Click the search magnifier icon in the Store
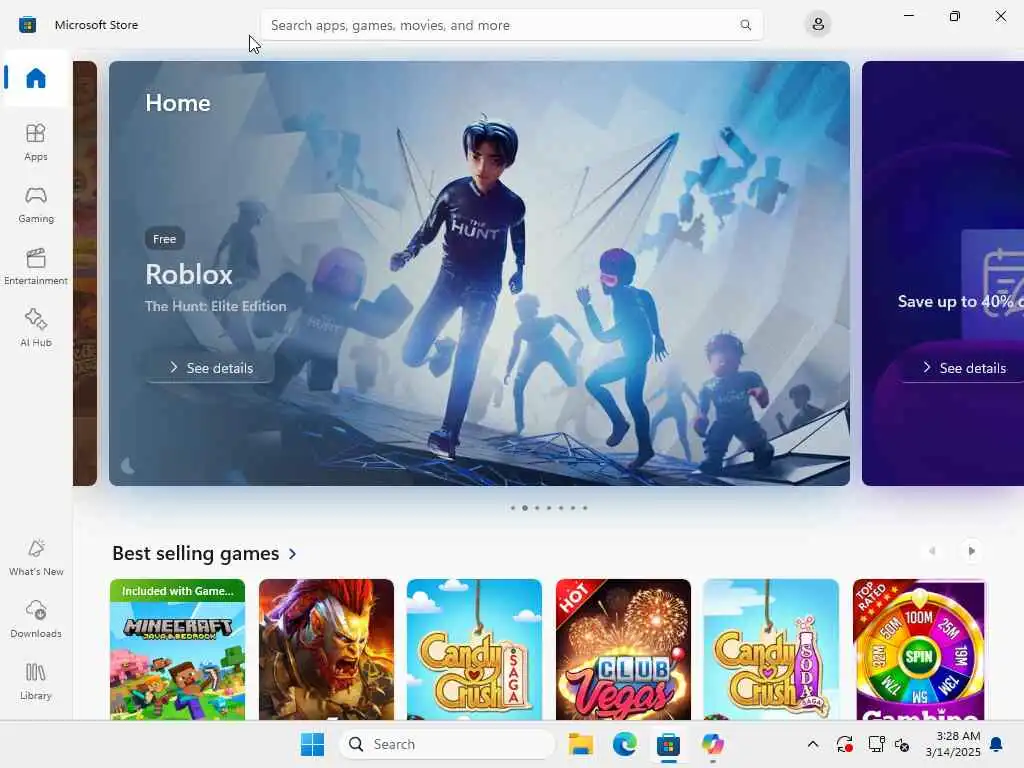Viewport: 1024px width, 768px height. click(745, 25)
